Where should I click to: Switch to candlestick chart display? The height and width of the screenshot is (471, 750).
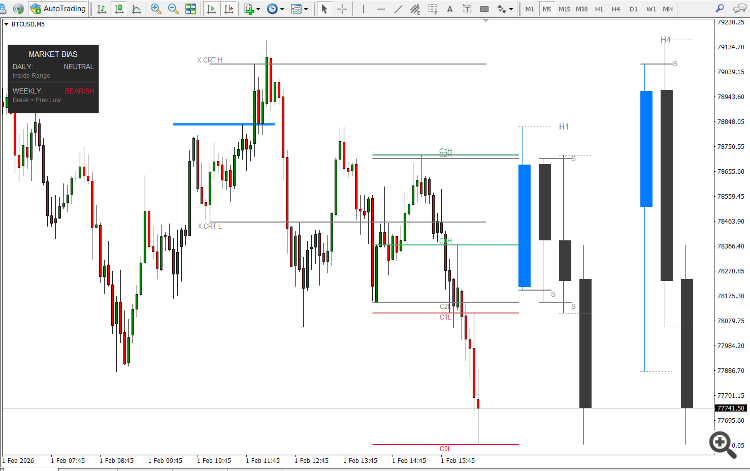tap(119, 9)
